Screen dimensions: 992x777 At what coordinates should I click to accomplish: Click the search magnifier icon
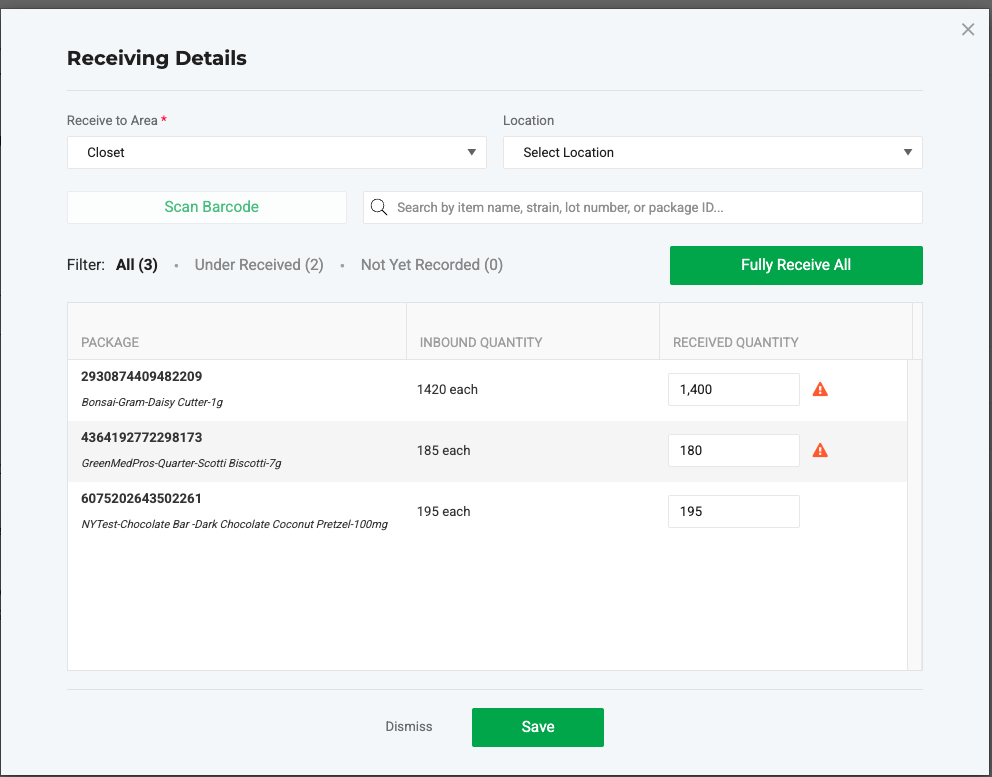click(379, 207)
